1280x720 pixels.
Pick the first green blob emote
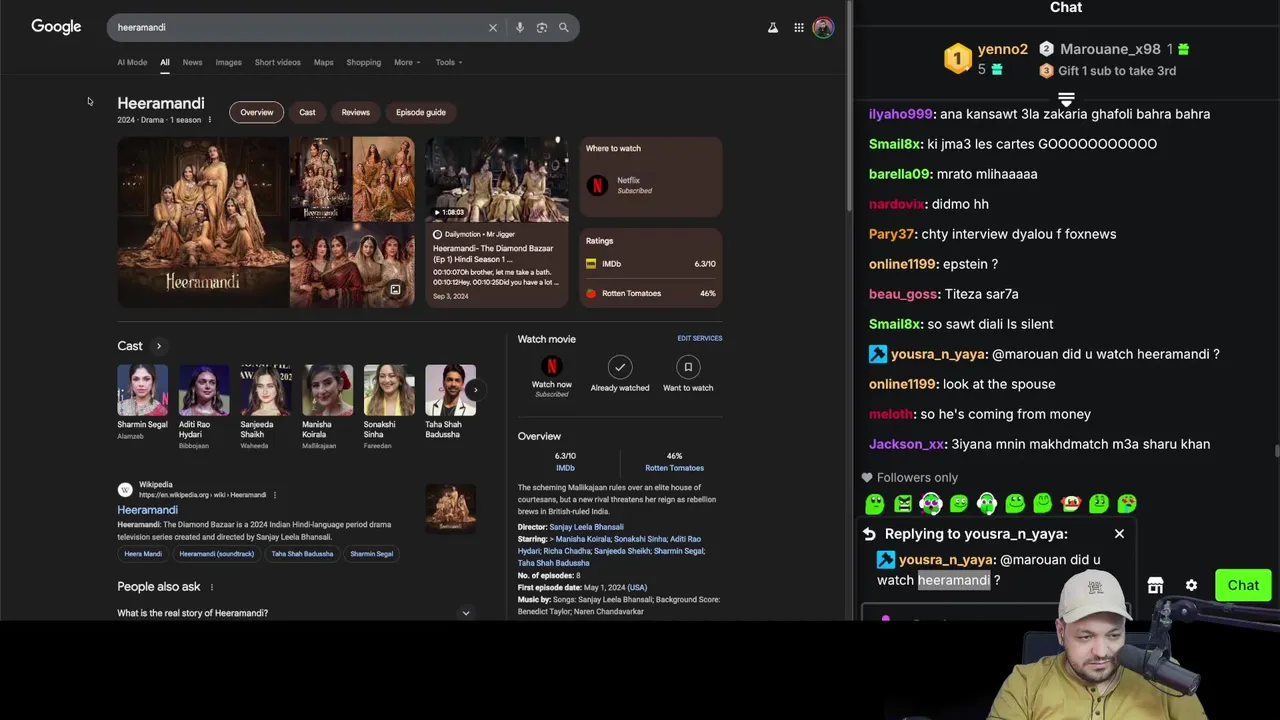(x=875, y=504)
